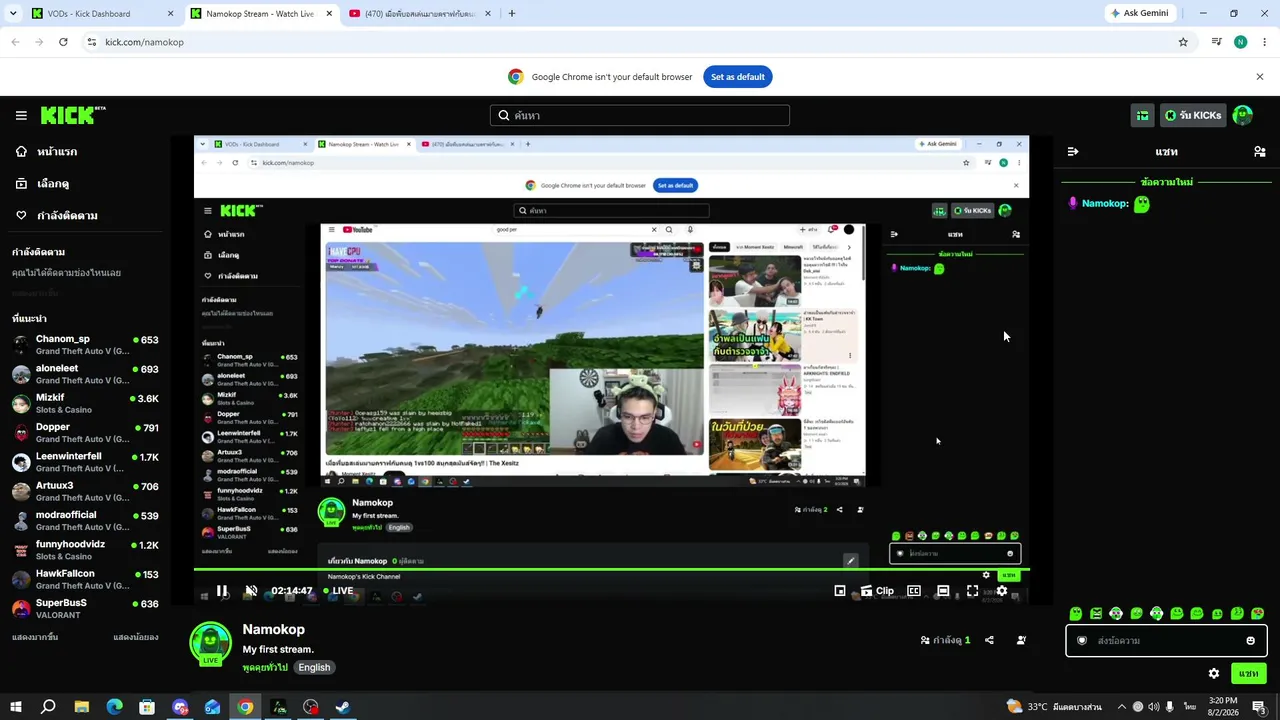
Task: Click the stream seek progress bar
Action: 611,570
